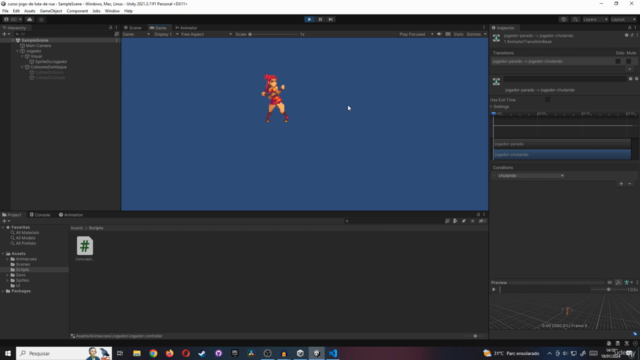
Task: Switch to the Console tab
Action: (x=40, y=215)
